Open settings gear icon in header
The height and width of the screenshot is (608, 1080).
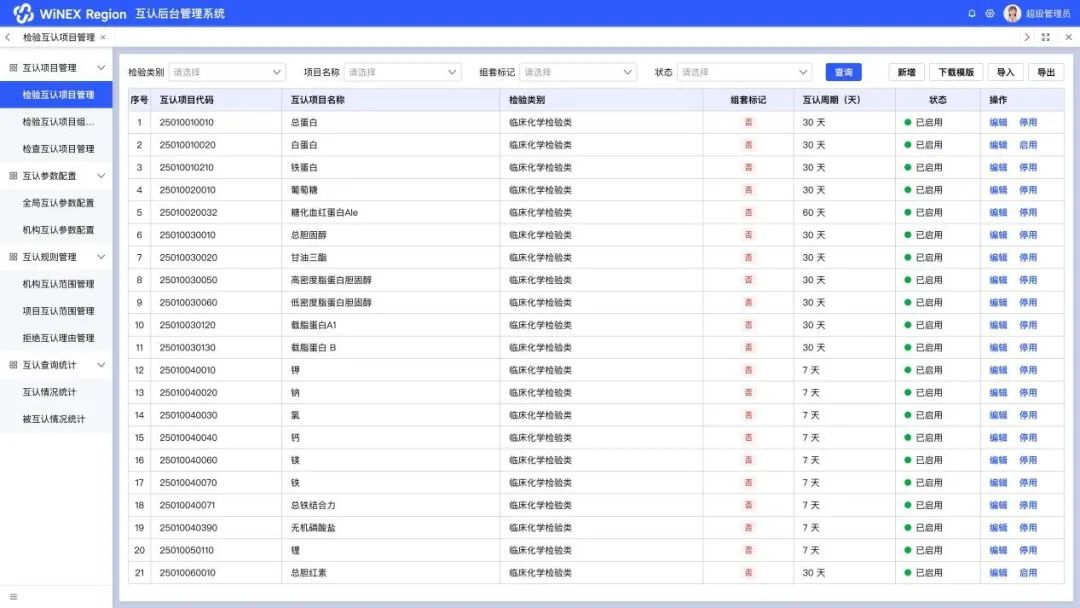(x=990, y=14)
